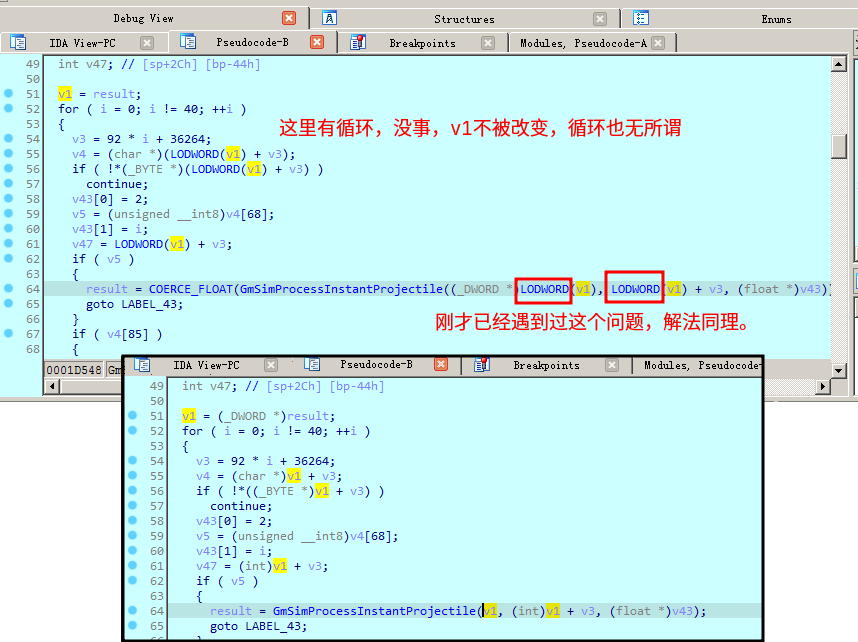This screenshot has height=642, width=858.
Task: Switch to IDA View-PC tab in lower window
Action: pos(206,365)
